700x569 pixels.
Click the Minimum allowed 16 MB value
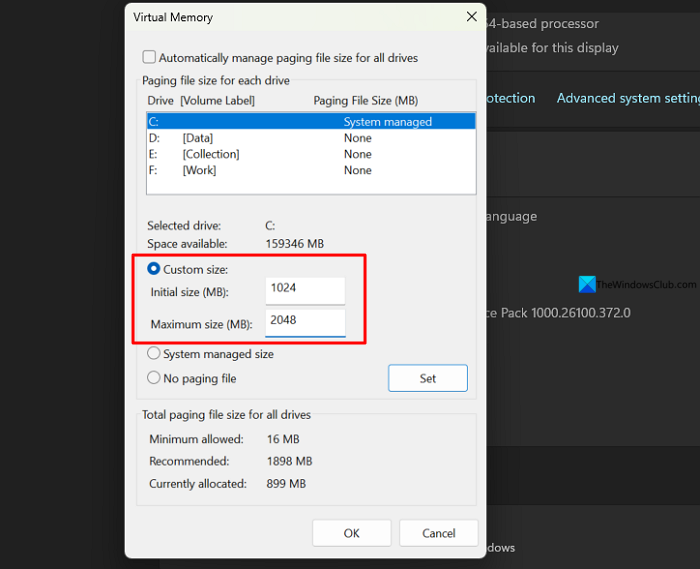point(283,439)
